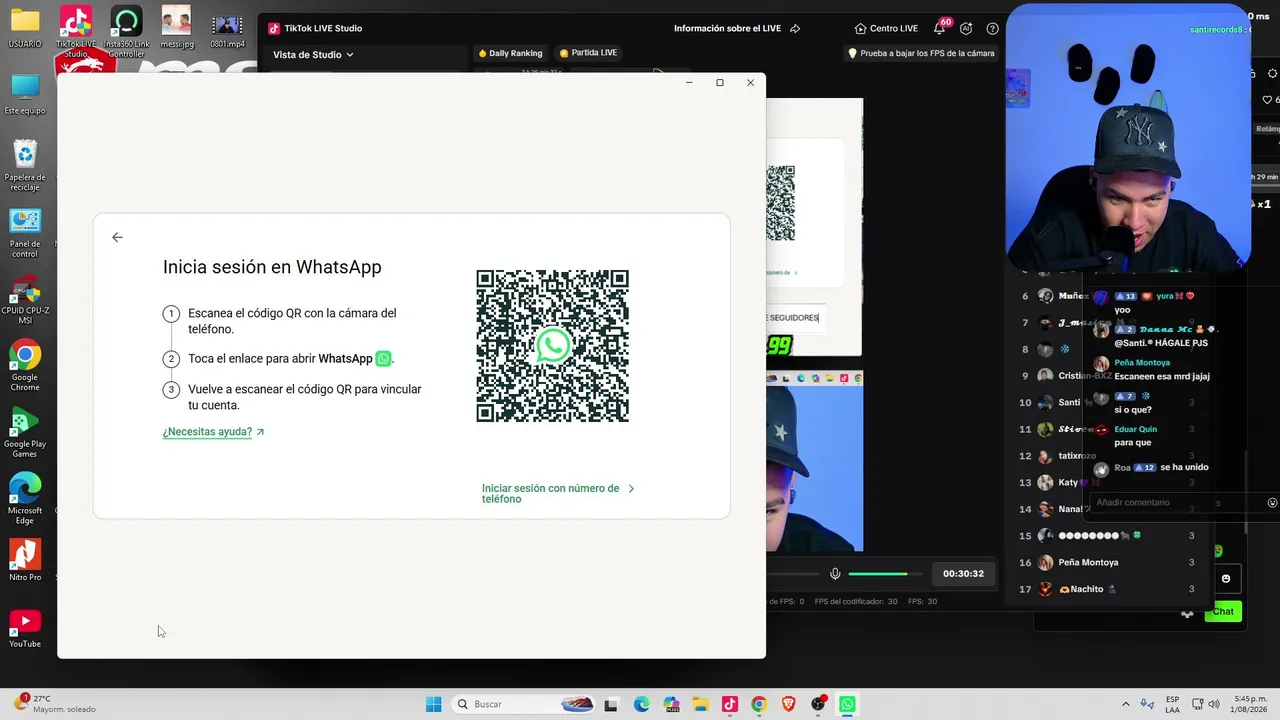Open the weather widget showing 27°C
1280x720 pixels.
[55, 704]
